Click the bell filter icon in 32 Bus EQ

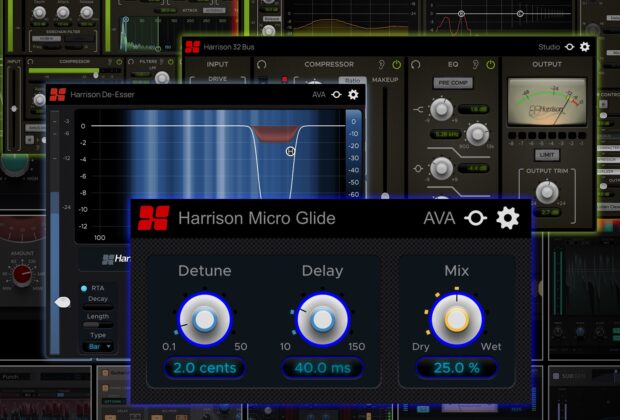(418, 169)
